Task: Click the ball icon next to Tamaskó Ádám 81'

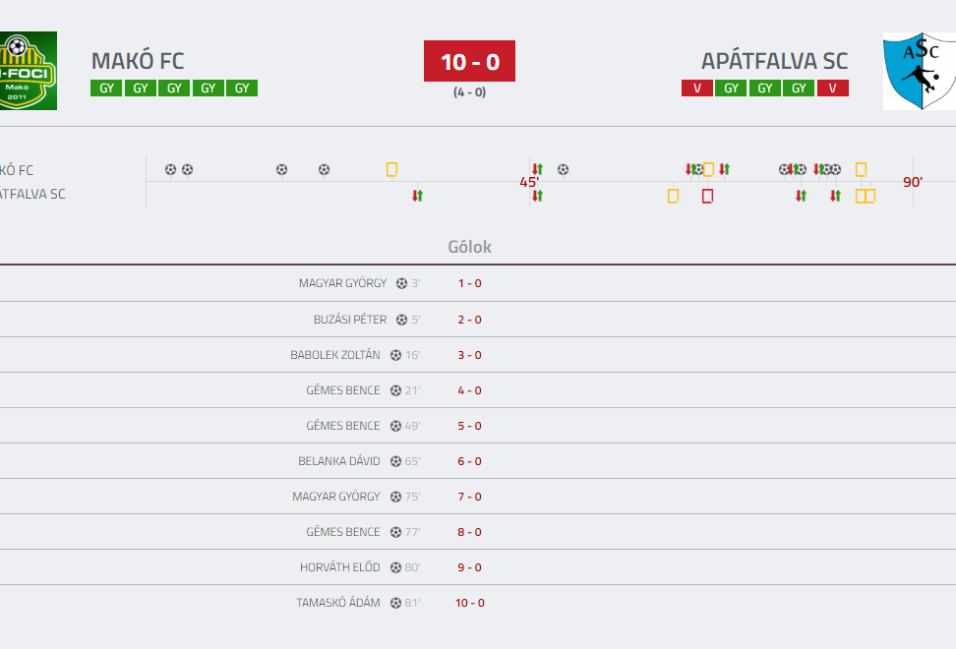Action: 396,603
